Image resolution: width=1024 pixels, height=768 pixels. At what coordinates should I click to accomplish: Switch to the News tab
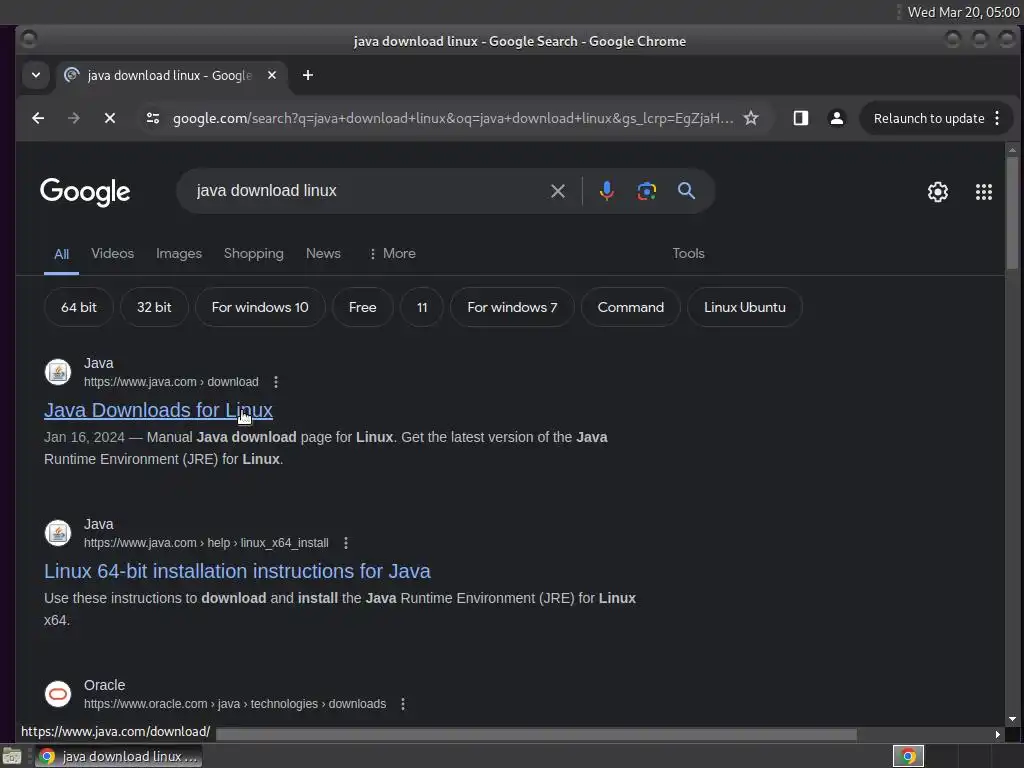point(323,253)
